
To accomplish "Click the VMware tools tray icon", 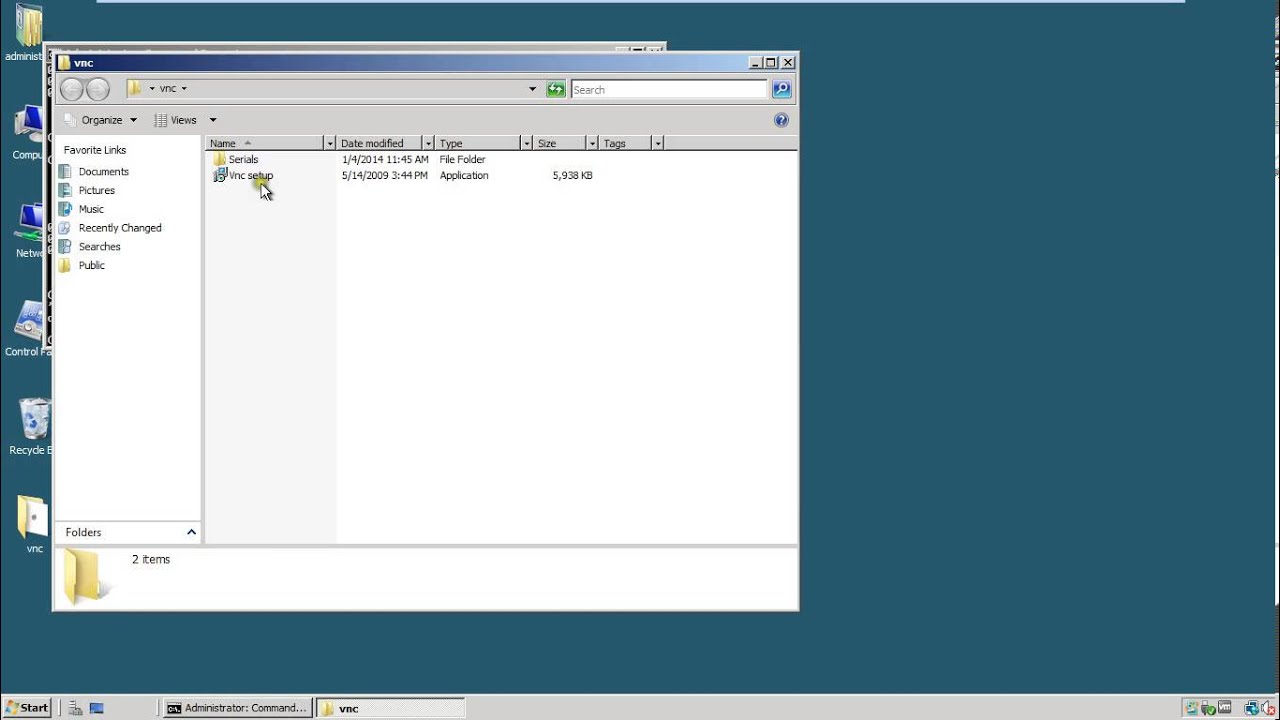I will 1225,708.
